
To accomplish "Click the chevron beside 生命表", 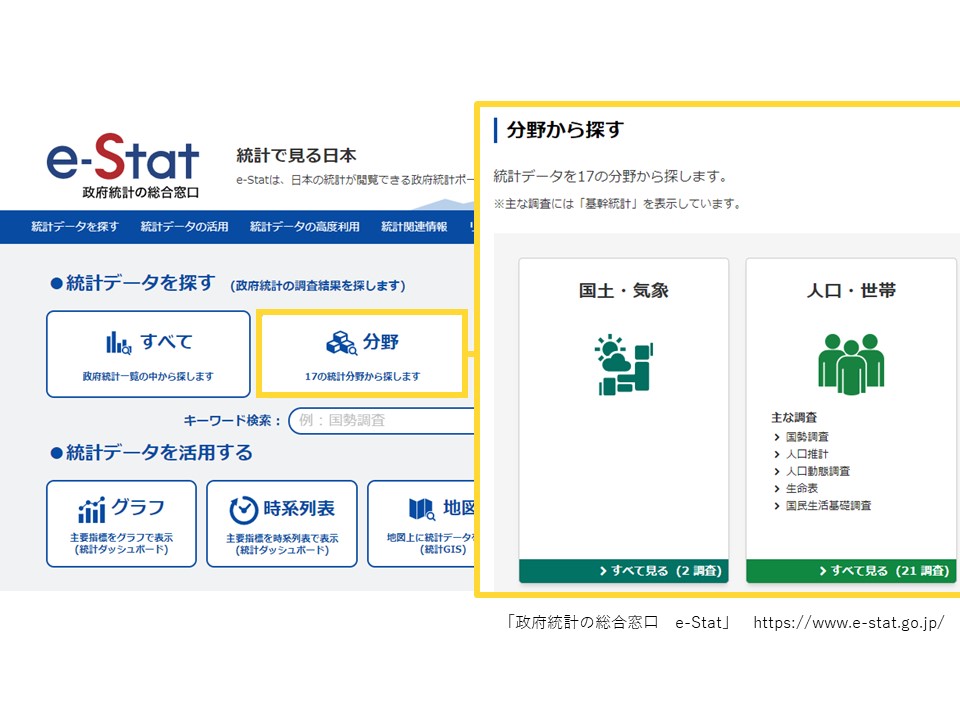I will (777, 489).
